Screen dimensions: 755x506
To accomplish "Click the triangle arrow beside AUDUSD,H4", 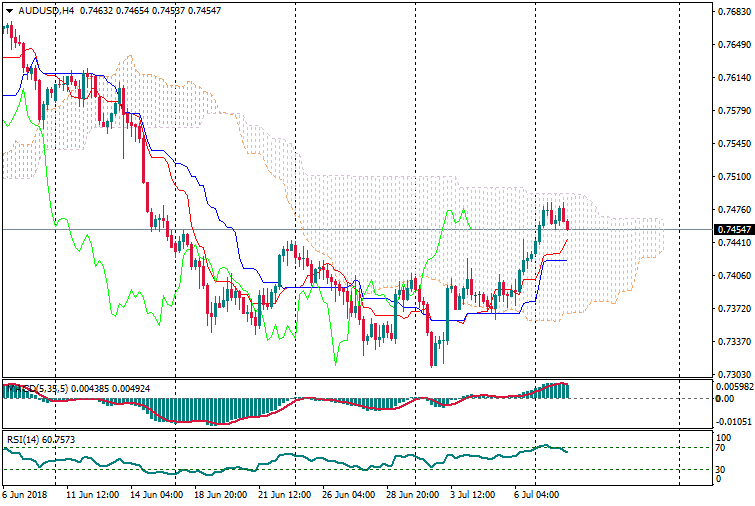I will pyautogui.click(x=8, y=10).
